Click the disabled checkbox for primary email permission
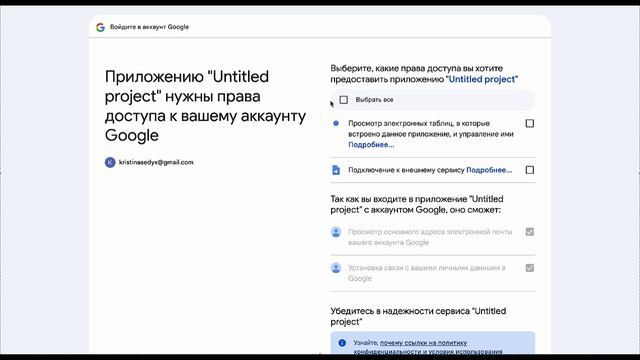640x360 pixels. (x=530, y=232)
